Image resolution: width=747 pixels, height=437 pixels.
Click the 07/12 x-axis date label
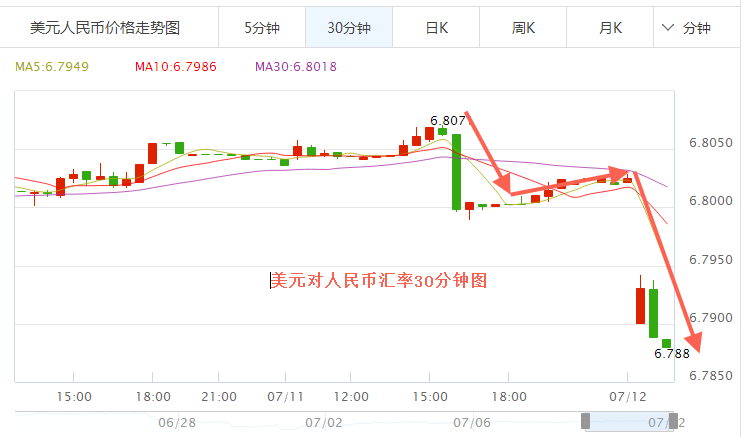628,396
